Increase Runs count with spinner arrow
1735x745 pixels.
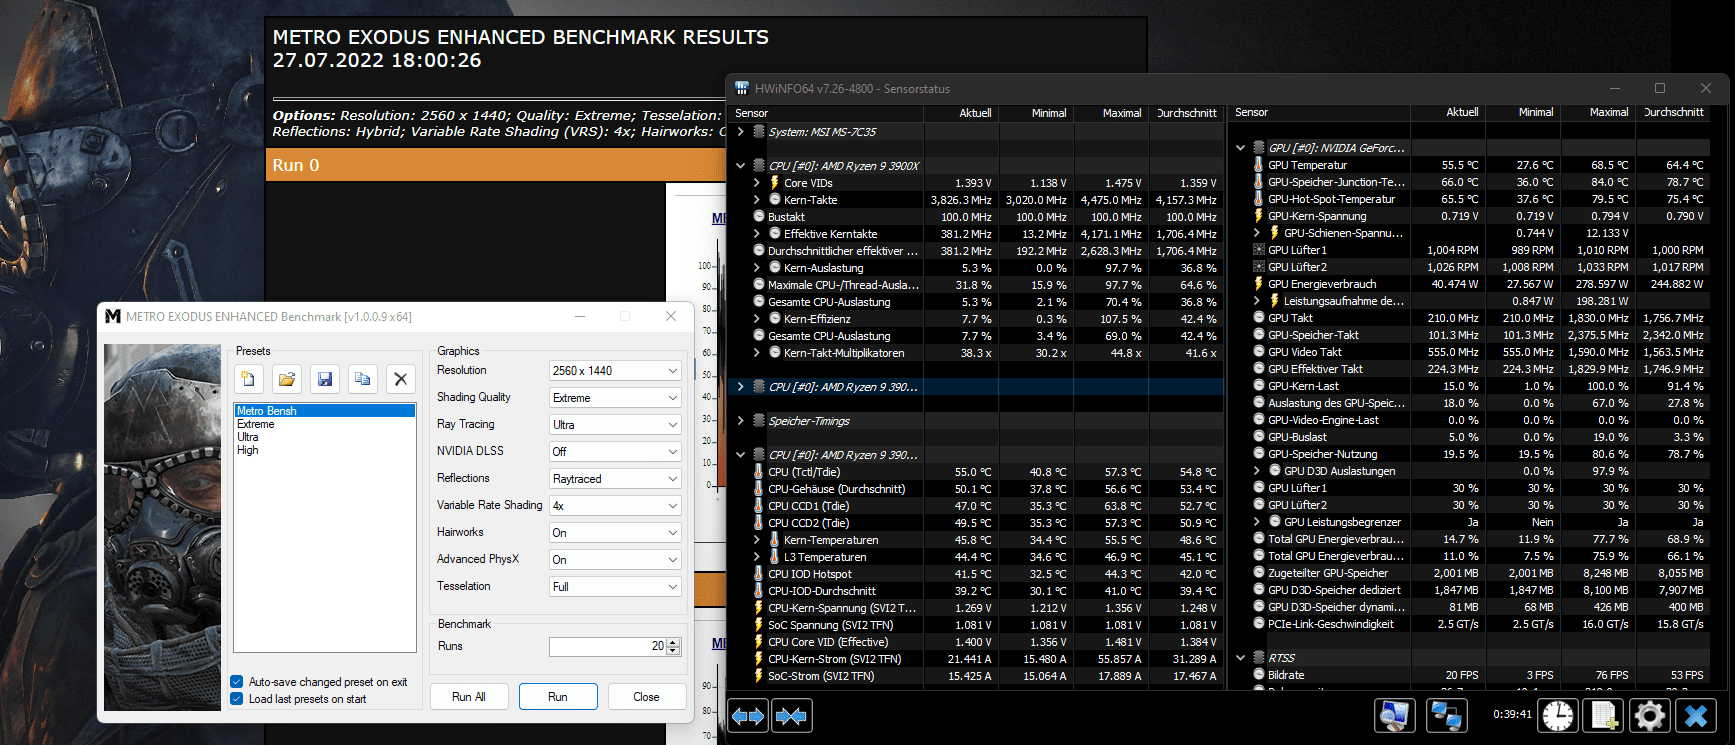tap(673, 642)
